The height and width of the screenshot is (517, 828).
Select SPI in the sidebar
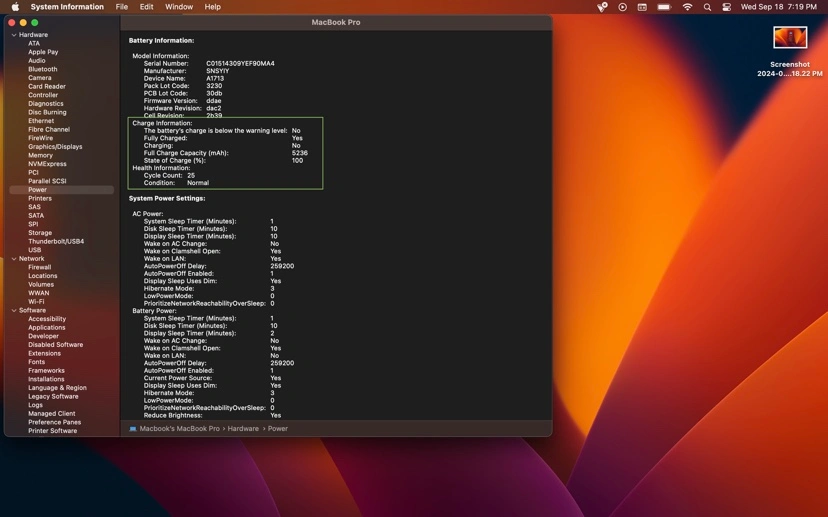(x=33, y=224)
